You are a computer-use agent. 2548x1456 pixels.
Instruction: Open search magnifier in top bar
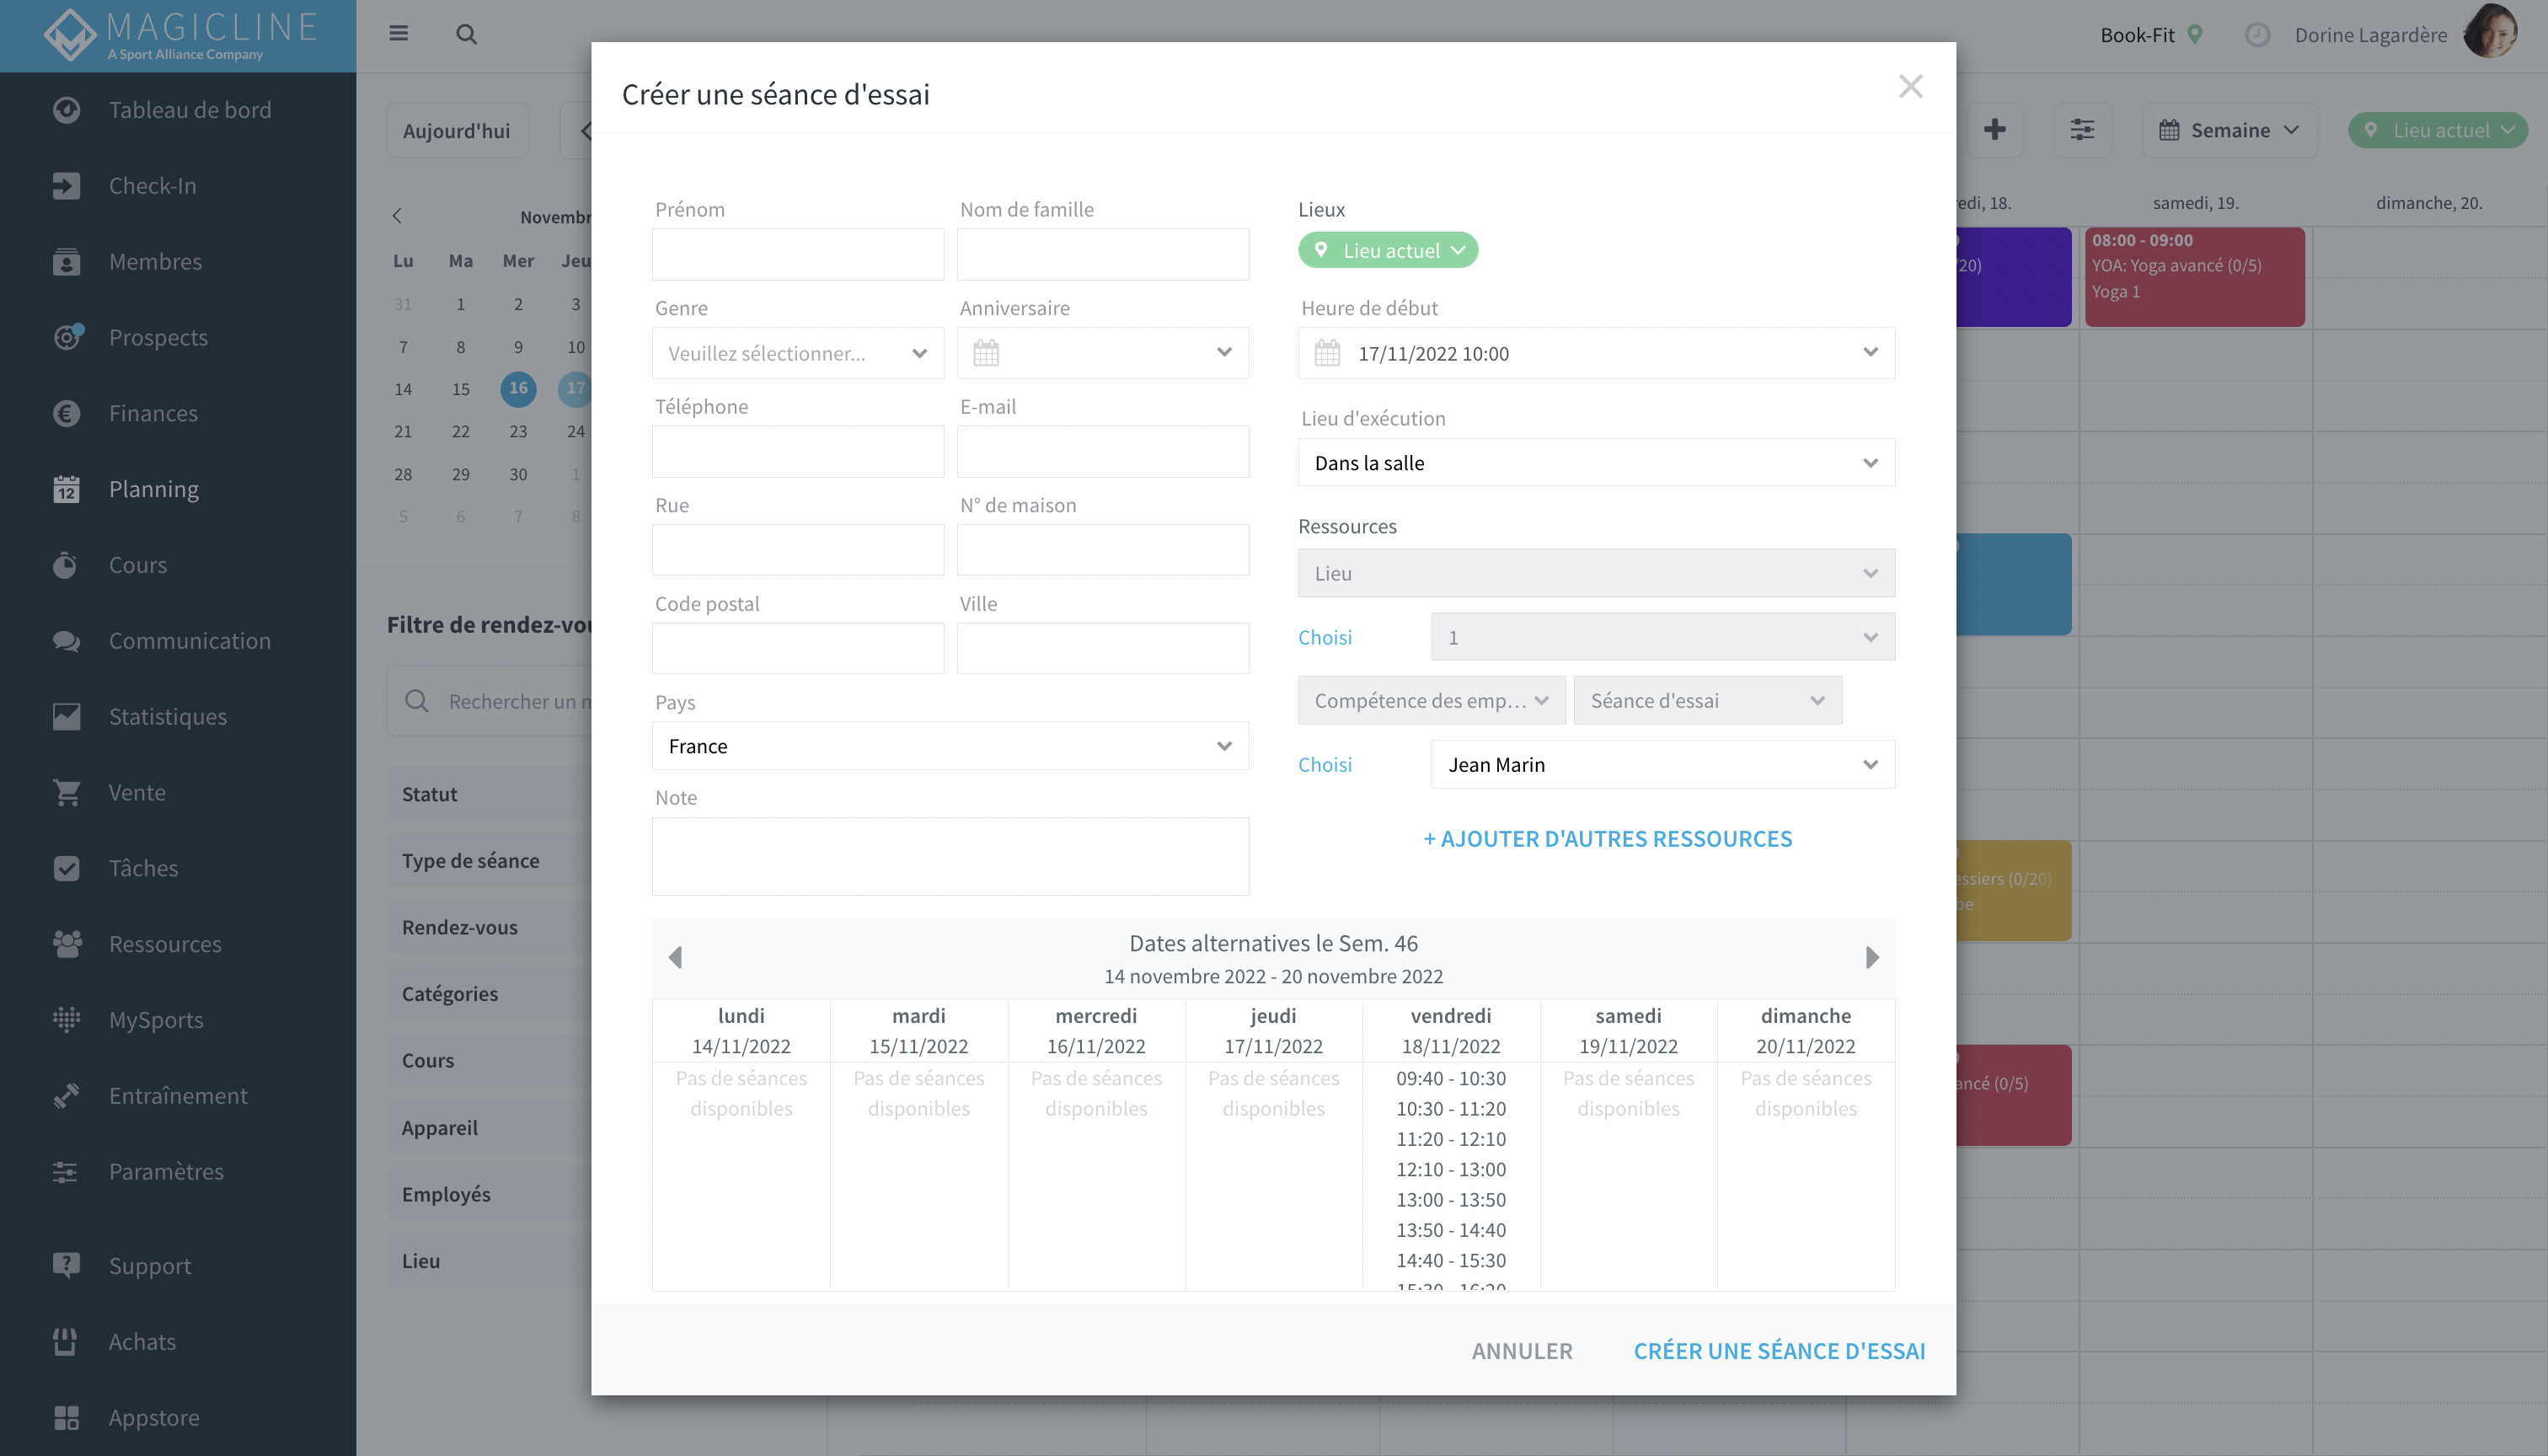click(x=466, y=34)
